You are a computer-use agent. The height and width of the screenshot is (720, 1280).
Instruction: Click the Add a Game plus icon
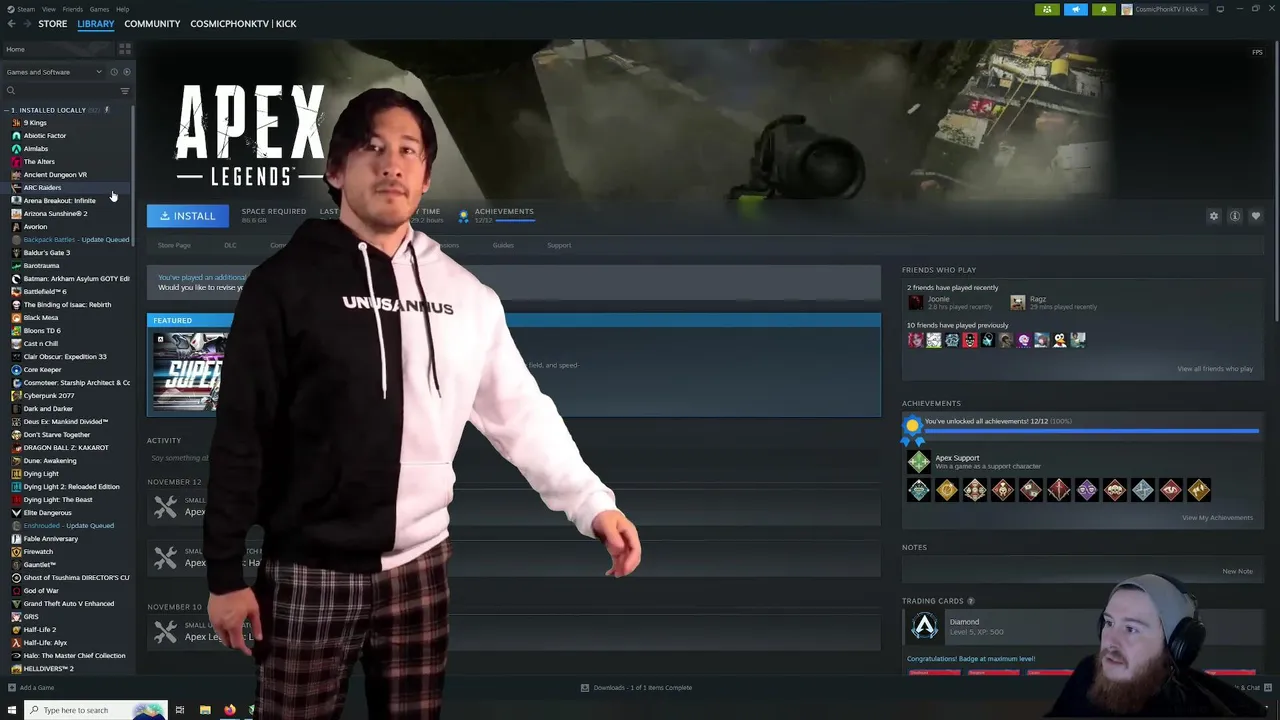click(12, 688)
